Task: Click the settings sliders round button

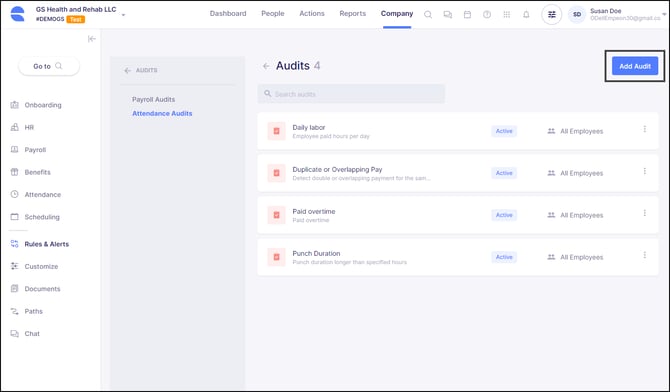Action: (552, 15)
